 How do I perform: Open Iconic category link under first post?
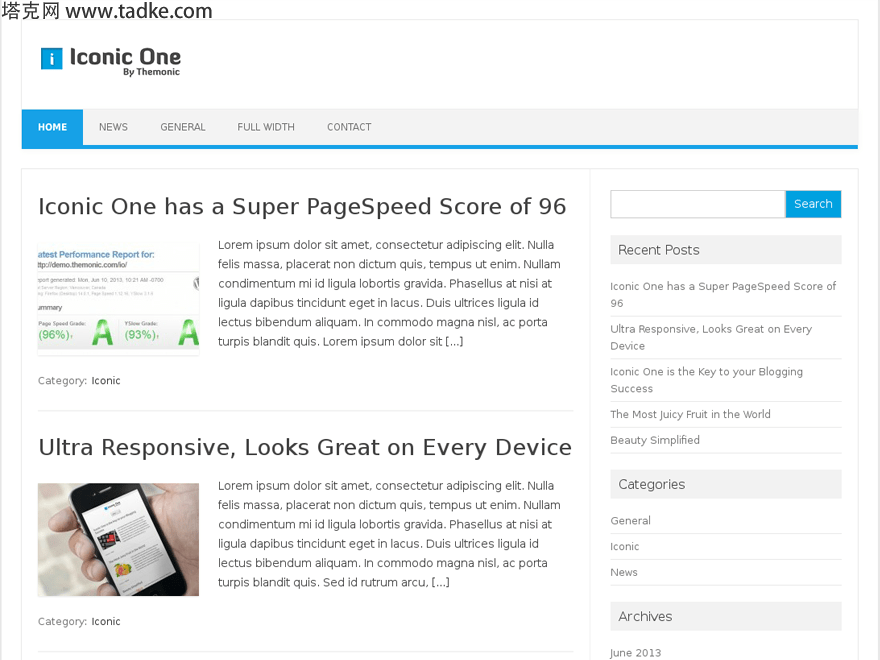pos(106,381)
